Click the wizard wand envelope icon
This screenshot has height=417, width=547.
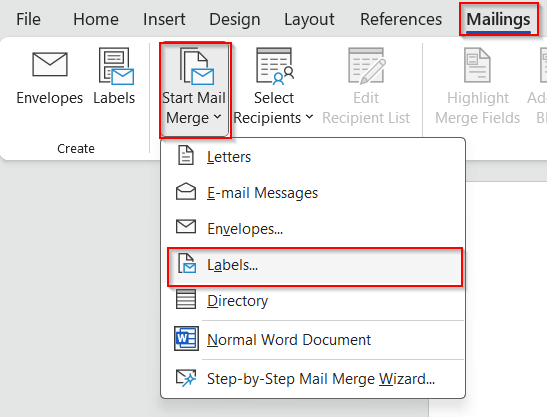click(186, 378)
